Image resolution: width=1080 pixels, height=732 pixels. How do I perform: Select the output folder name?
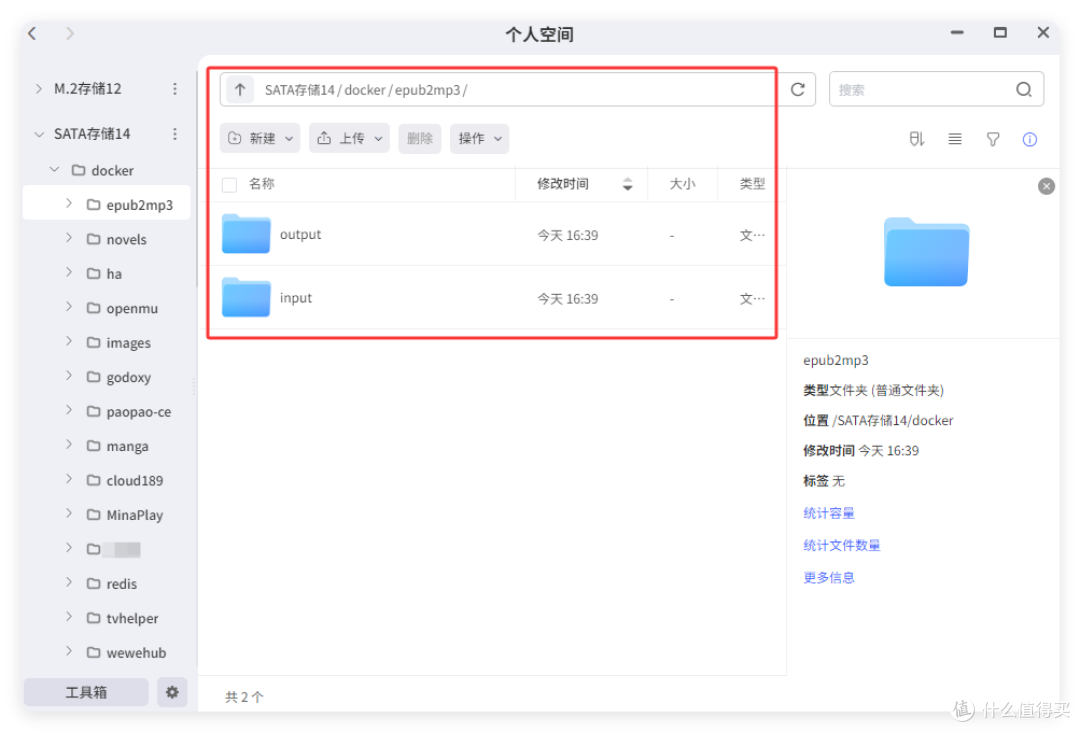click(x=300, y=234)
